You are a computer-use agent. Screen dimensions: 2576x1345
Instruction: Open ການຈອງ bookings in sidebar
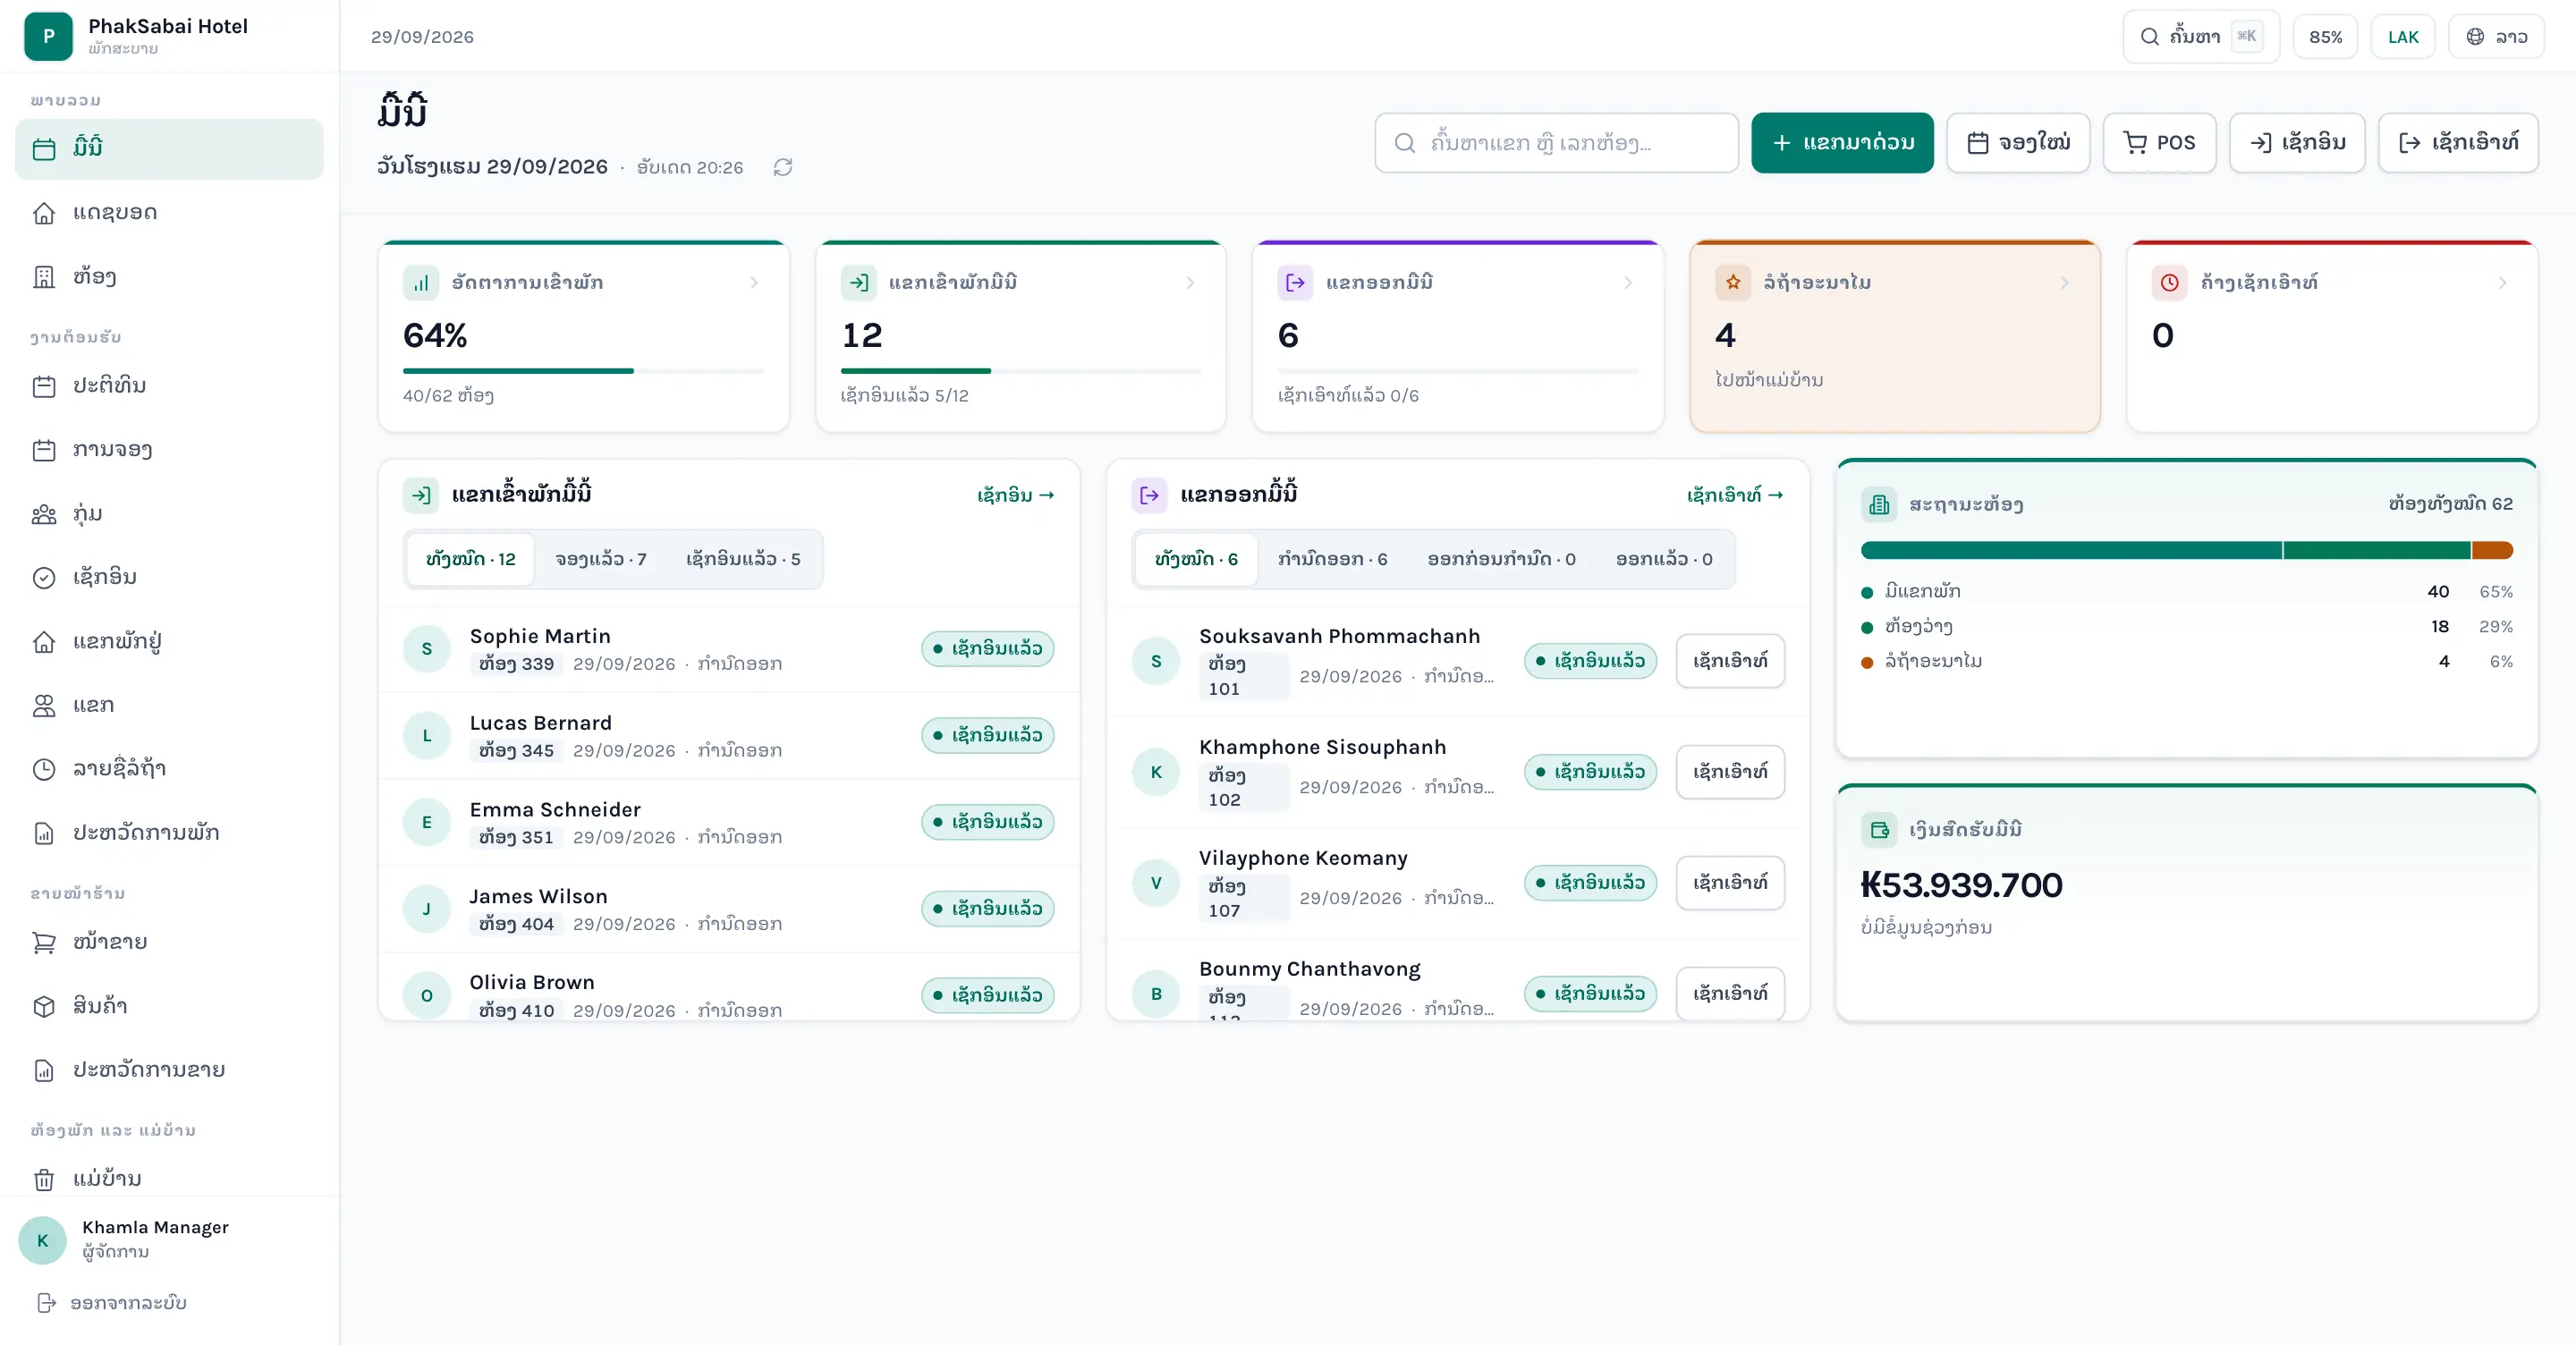(169, 449)
